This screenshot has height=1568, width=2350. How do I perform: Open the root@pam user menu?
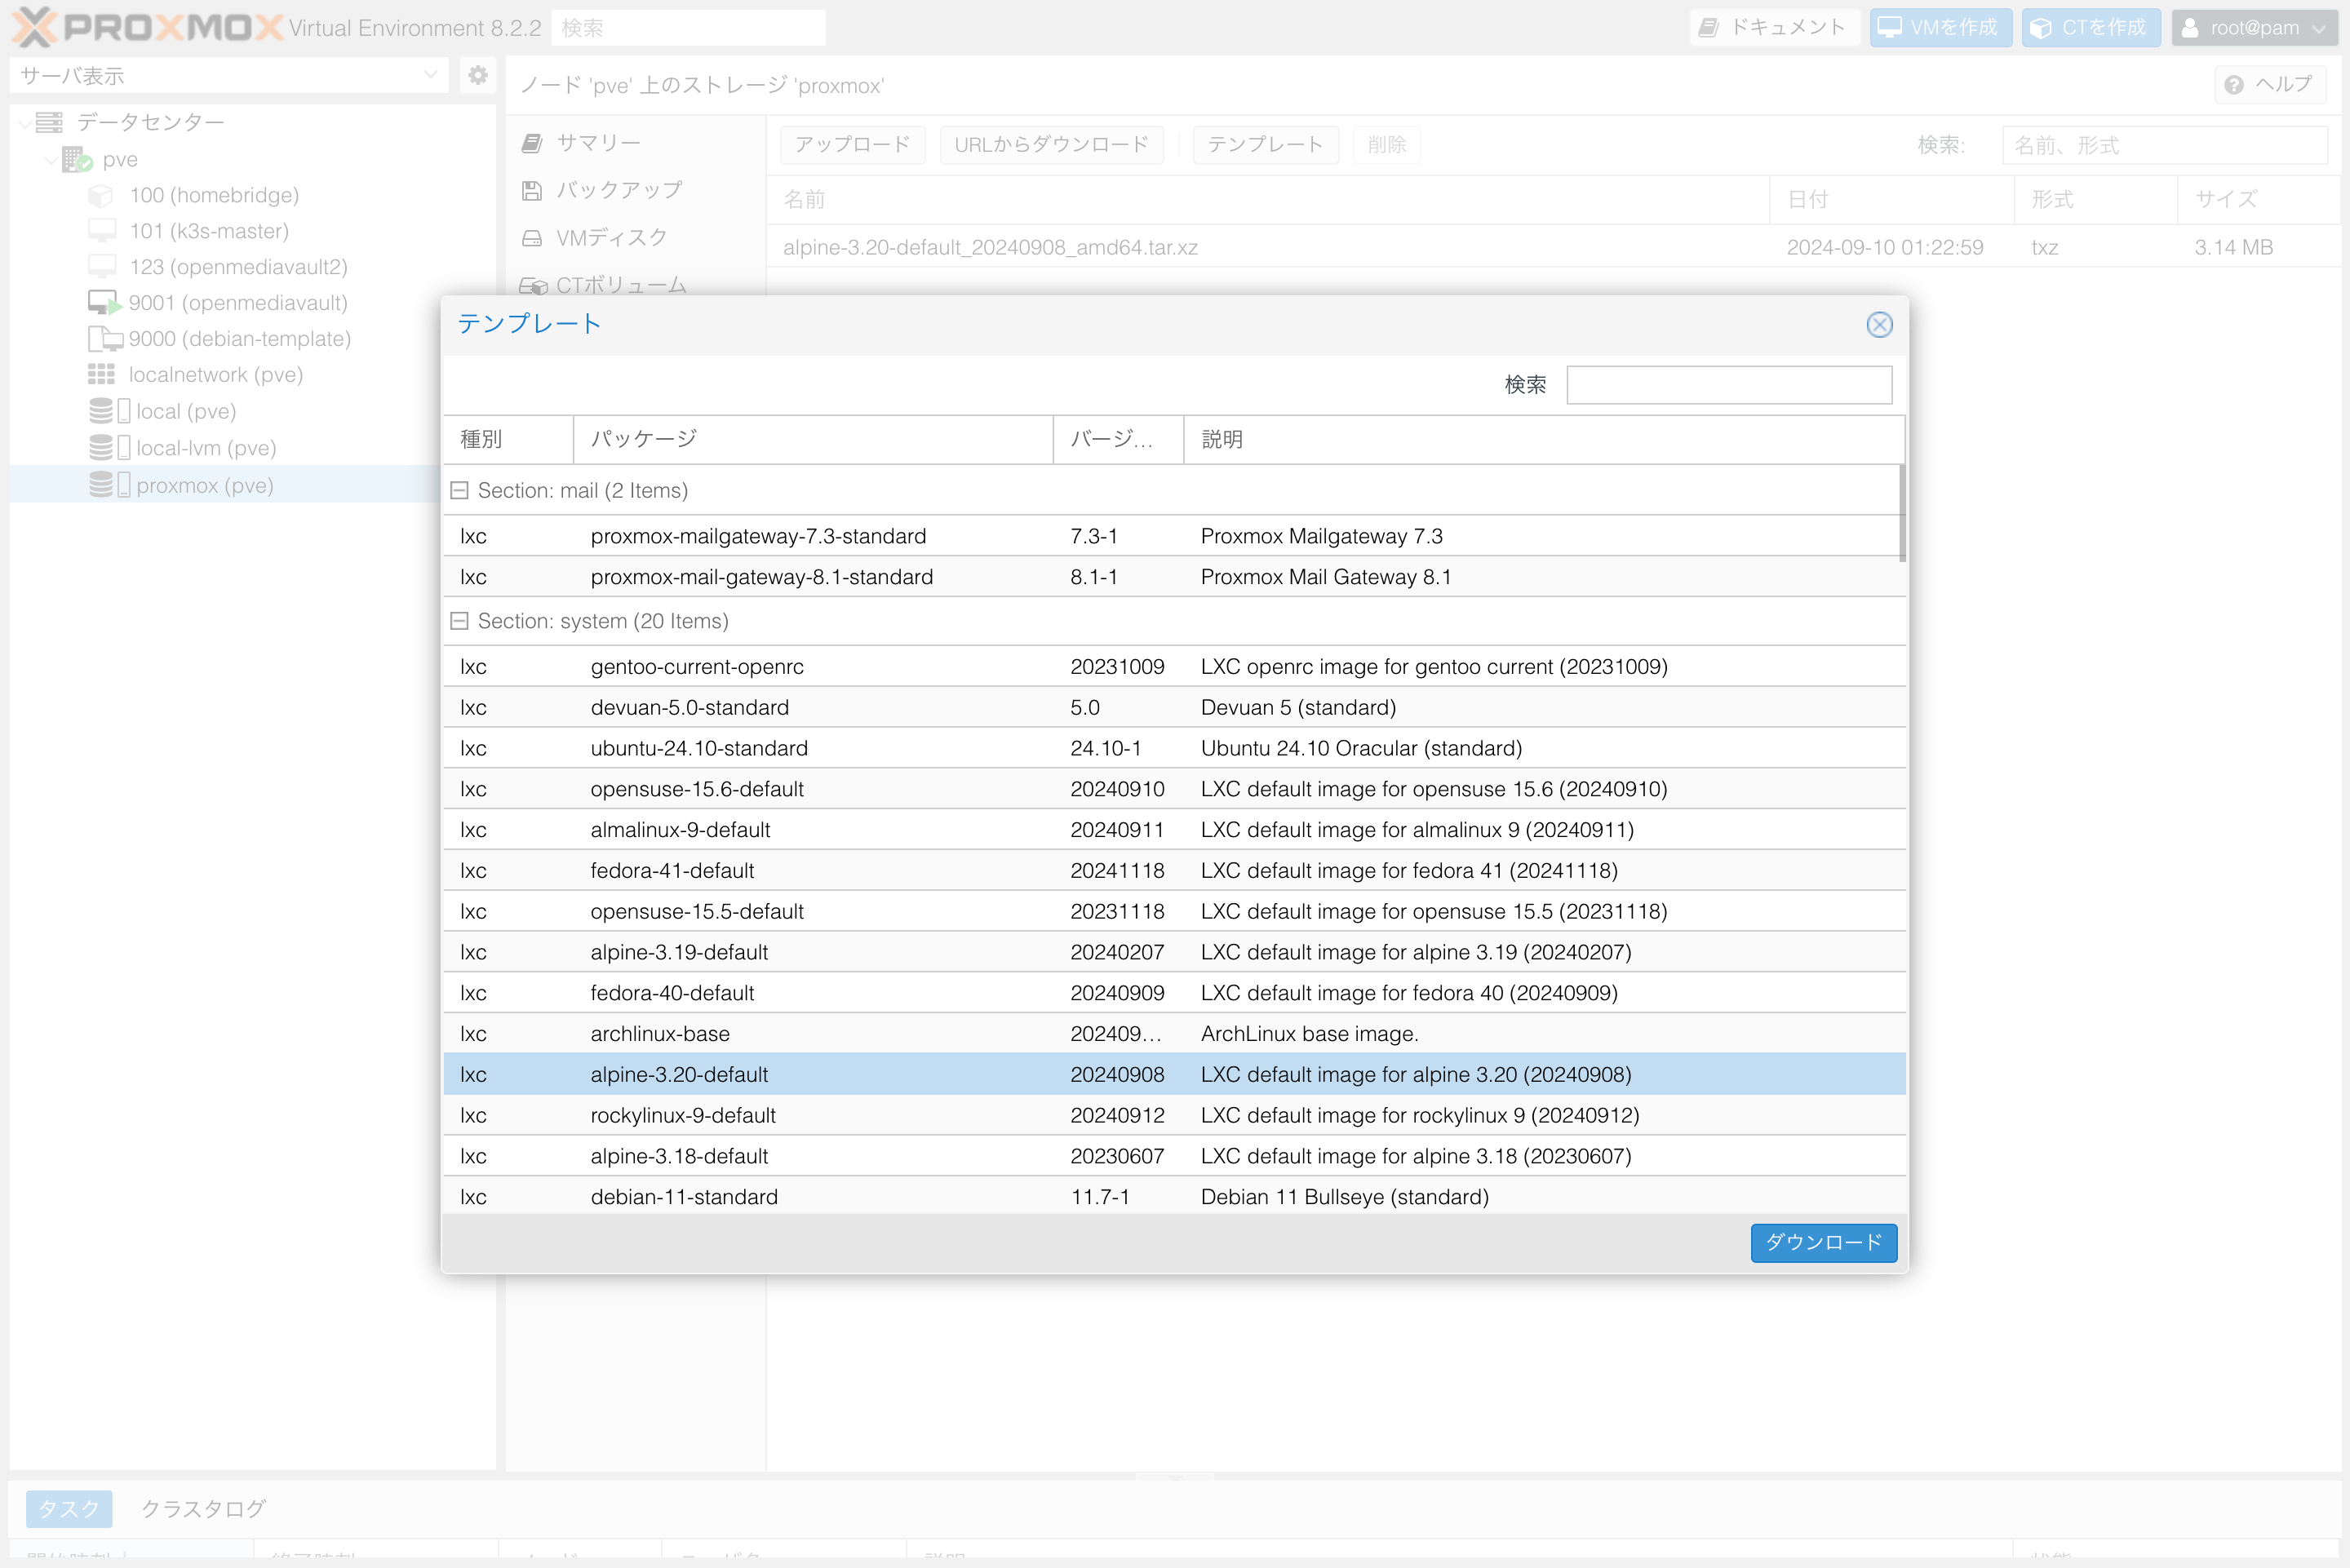click(2253, 27)
